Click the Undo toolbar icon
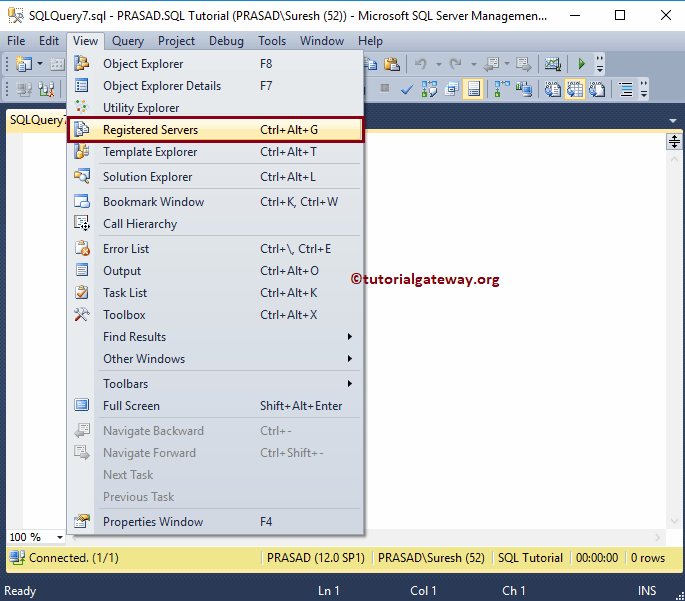685x601 pixels. (420, 64)
